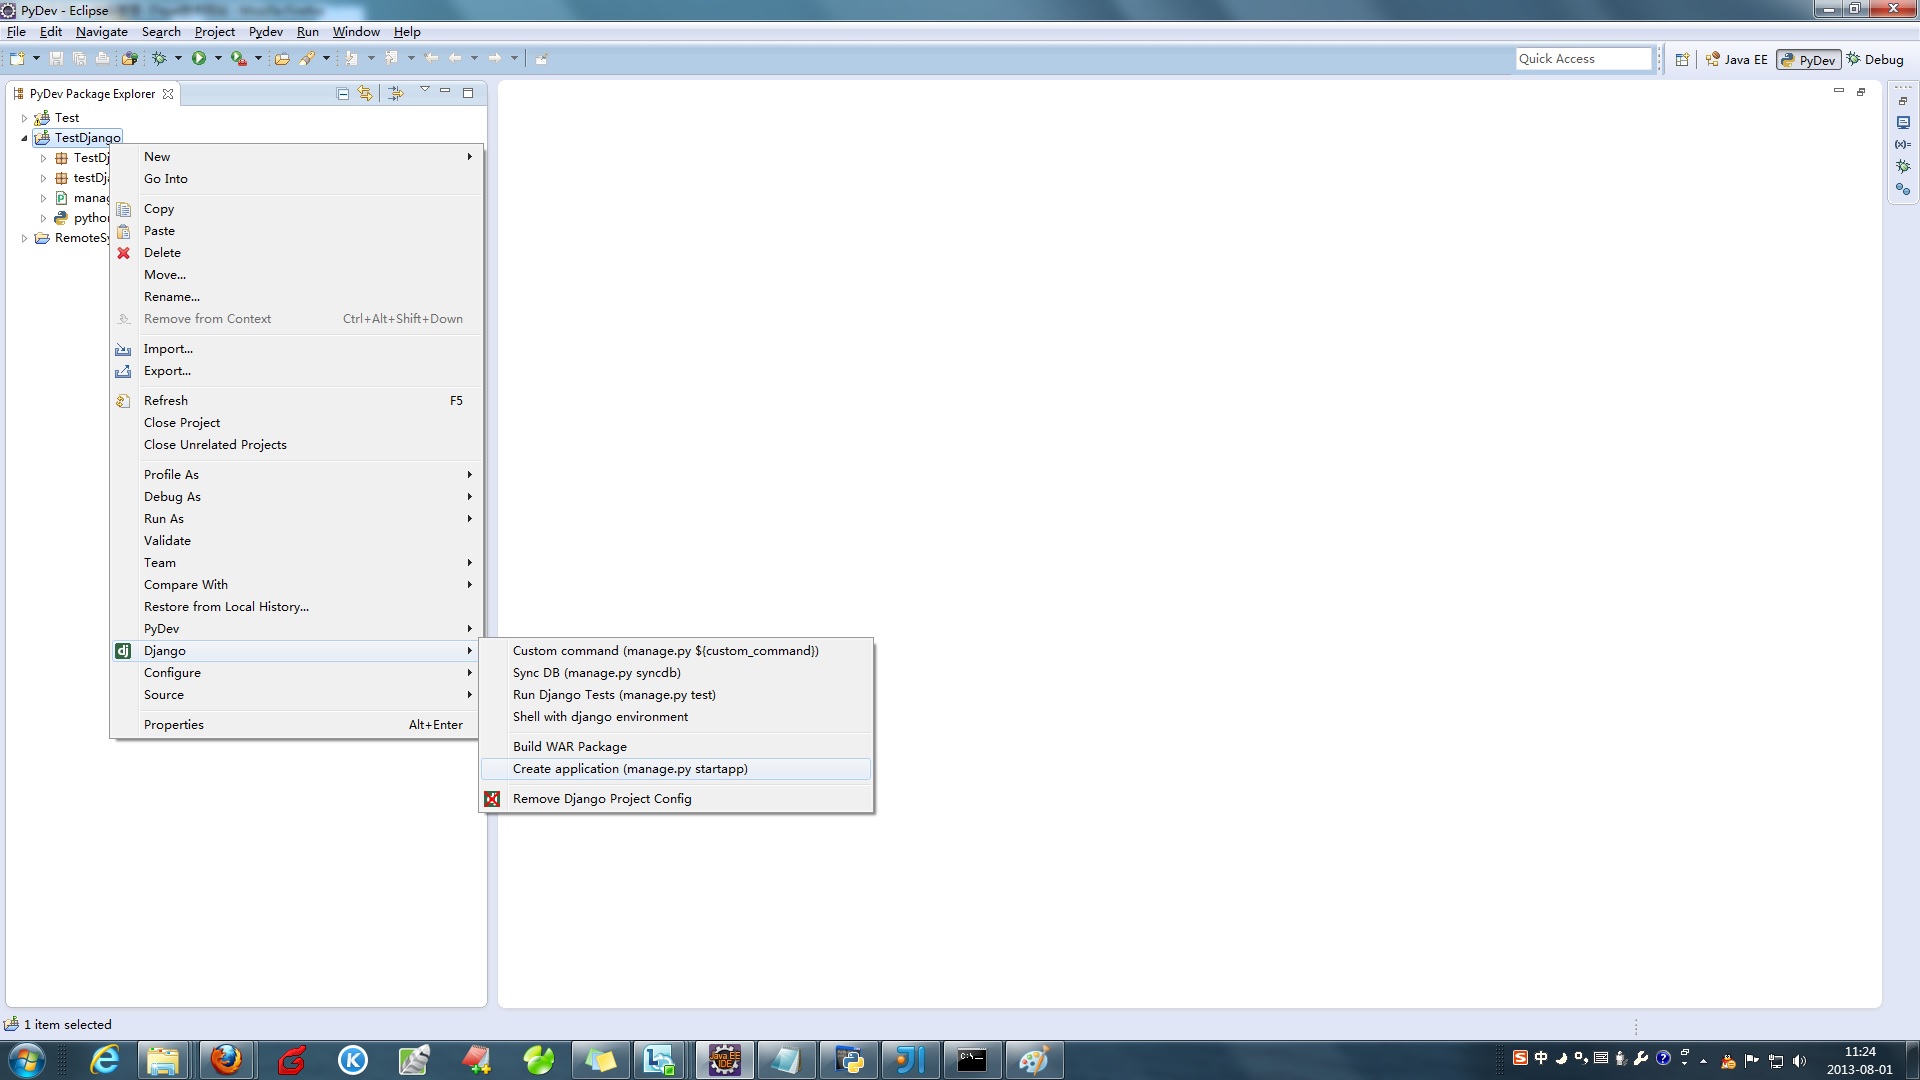The height and width of the screenshot is (1080, 1920).
Task: Open the Console view icon in right trim
Action: [x=1903, y=122]
